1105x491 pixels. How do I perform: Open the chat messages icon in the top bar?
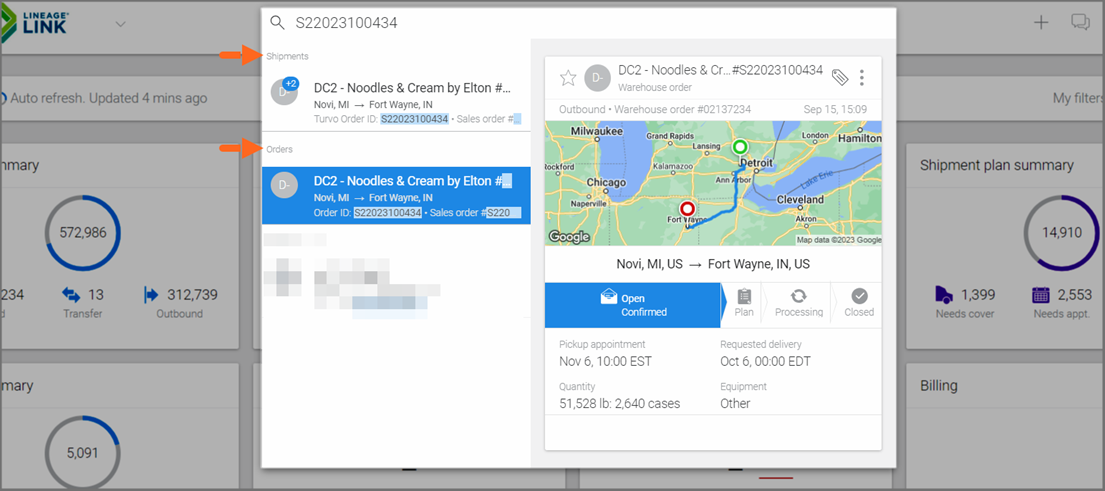click(1080, 23)
